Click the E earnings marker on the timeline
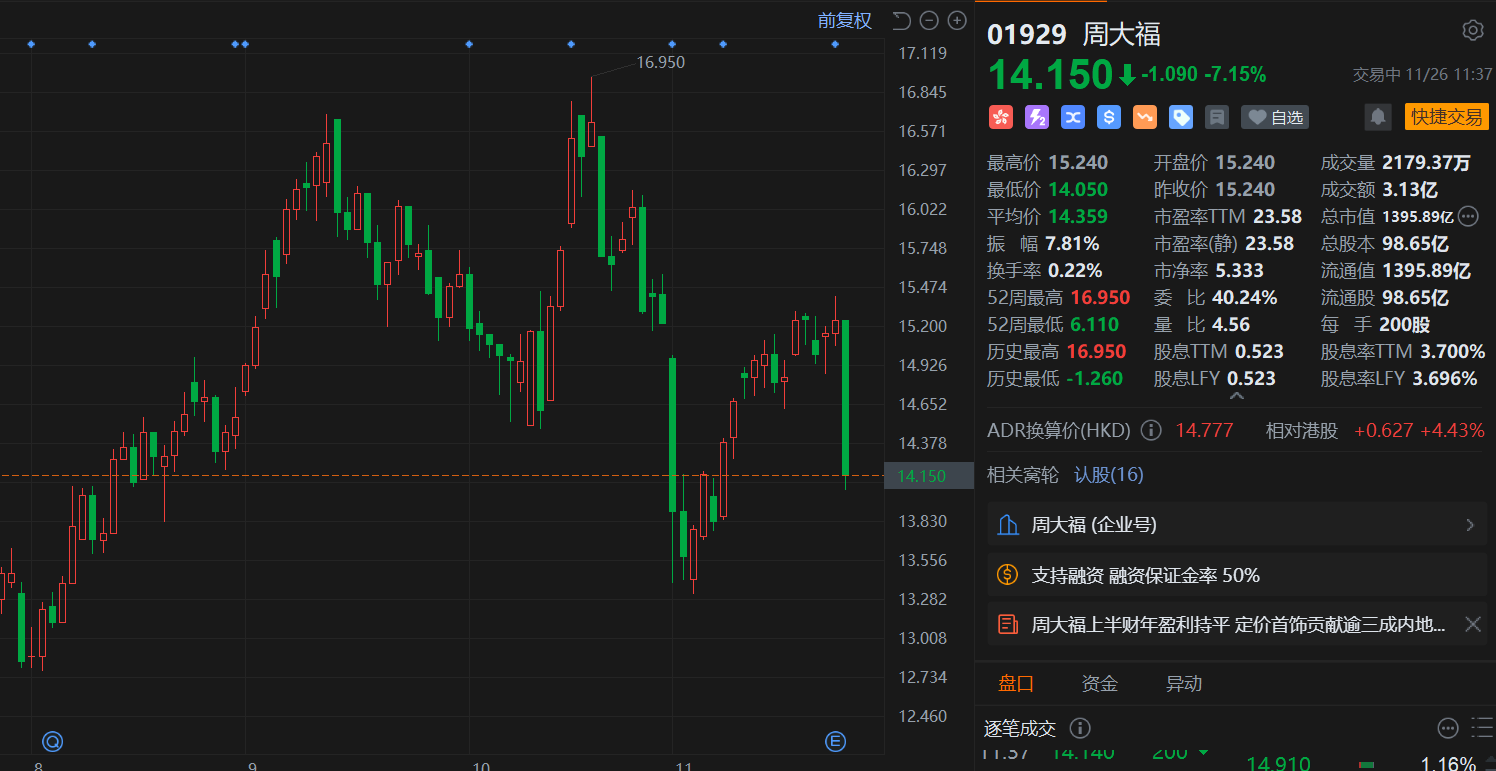Image resolution: width=1496 pixels, height=771 pixels. click(x=835, y=741)
